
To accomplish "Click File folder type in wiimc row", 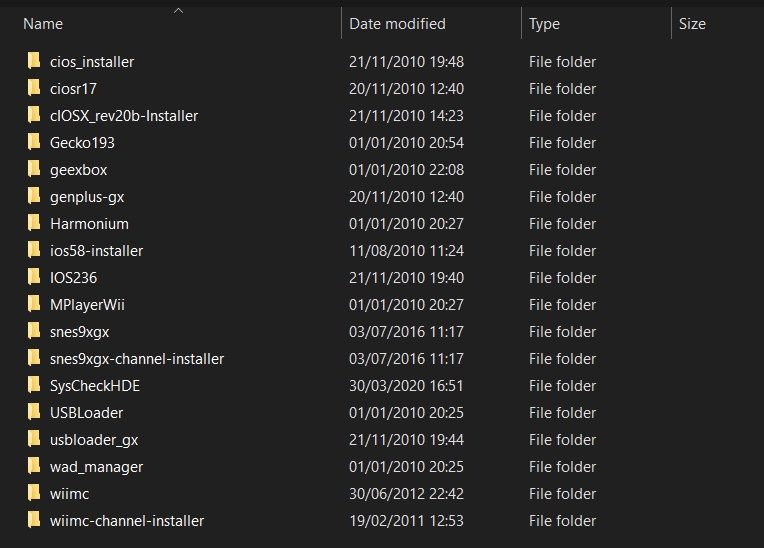I will click(x=562, y=494).
